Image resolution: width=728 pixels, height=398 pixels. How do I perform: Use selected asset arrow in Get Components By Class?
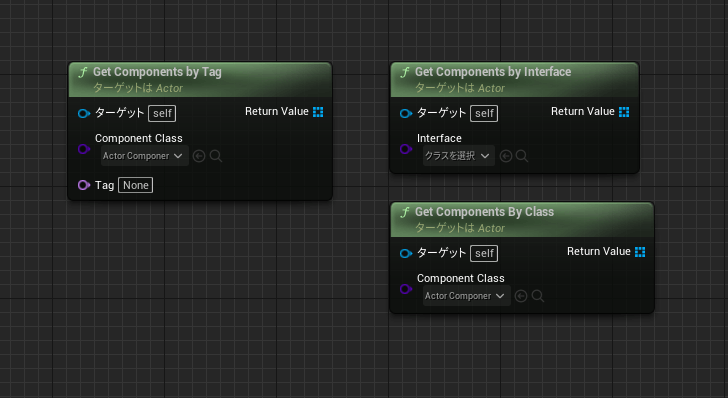521,296
